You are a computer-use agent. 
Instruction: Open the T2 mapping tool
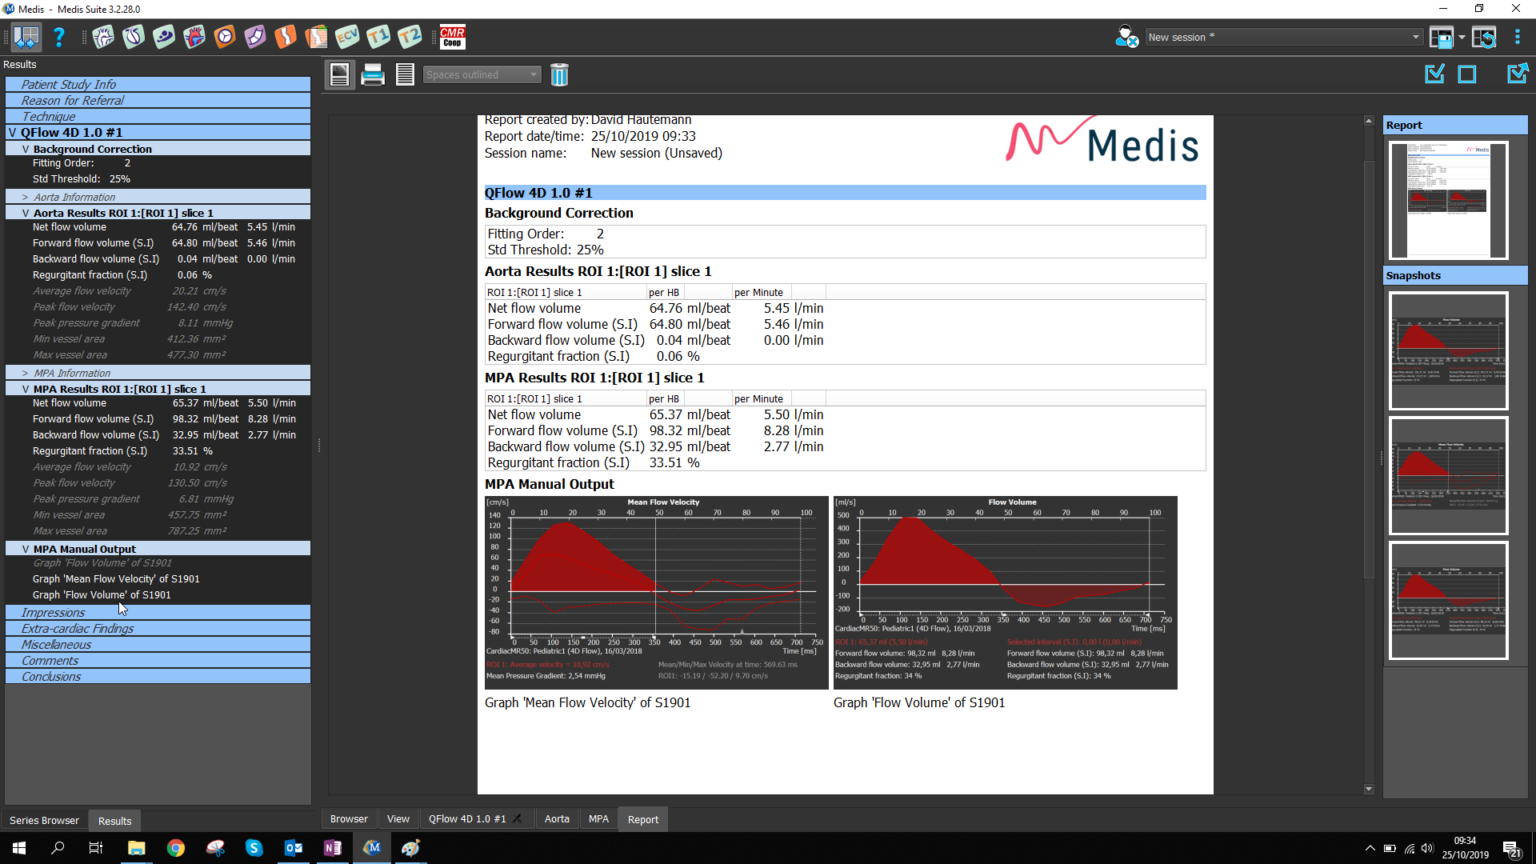pyautogui.click(x=409, y=36)
